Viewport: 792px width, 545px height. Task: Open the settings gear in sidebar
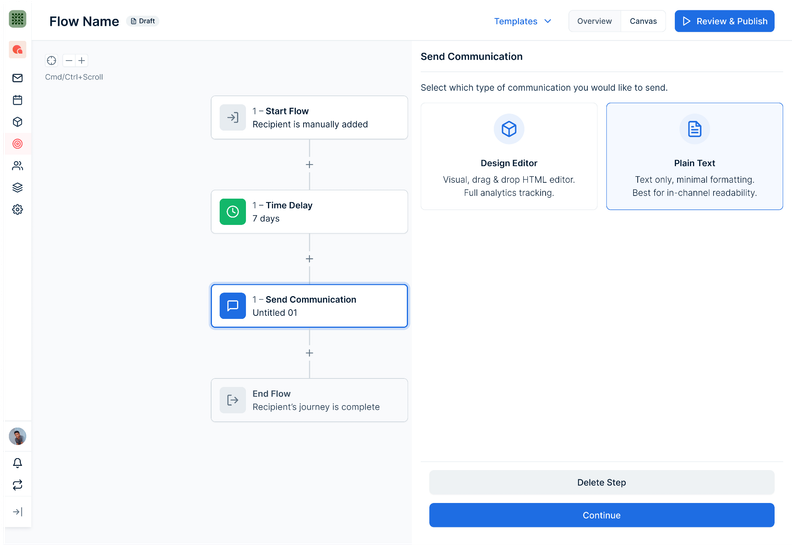[18, 210]
